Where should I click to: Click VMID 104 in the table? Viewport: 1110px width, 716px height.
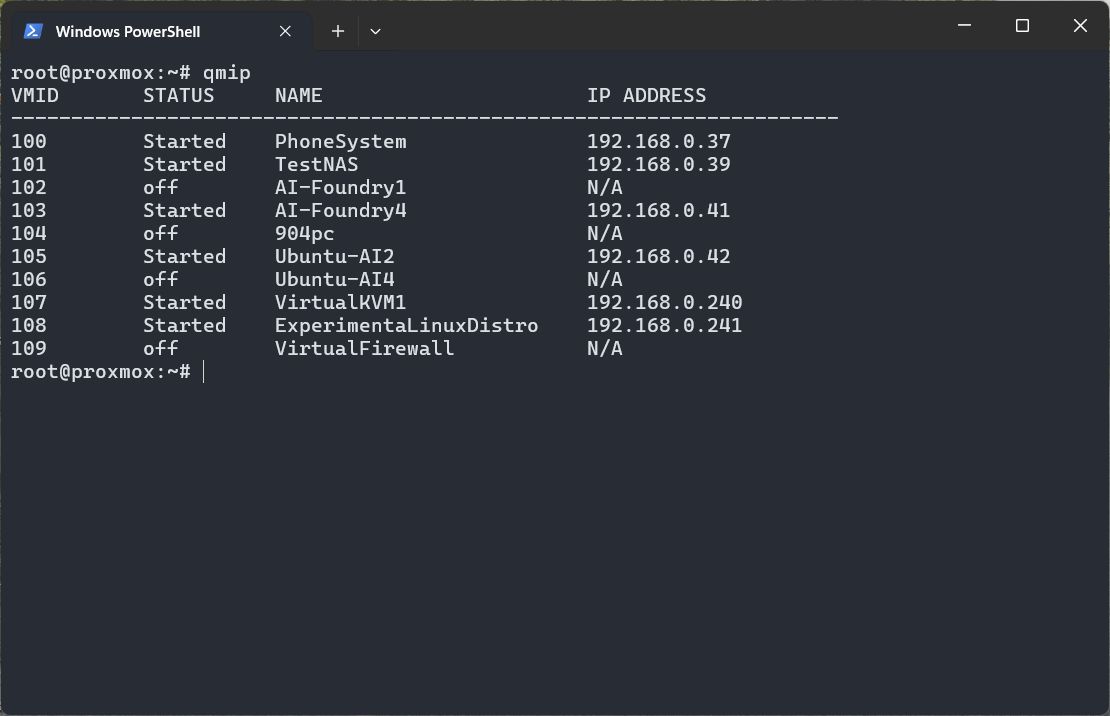[29, 234]
